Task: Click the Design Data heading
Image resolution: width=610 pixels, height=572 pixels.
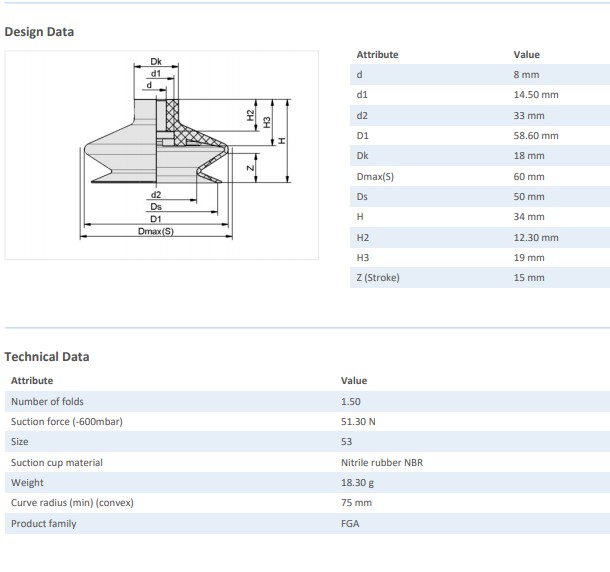Action: tap(39, 31)
